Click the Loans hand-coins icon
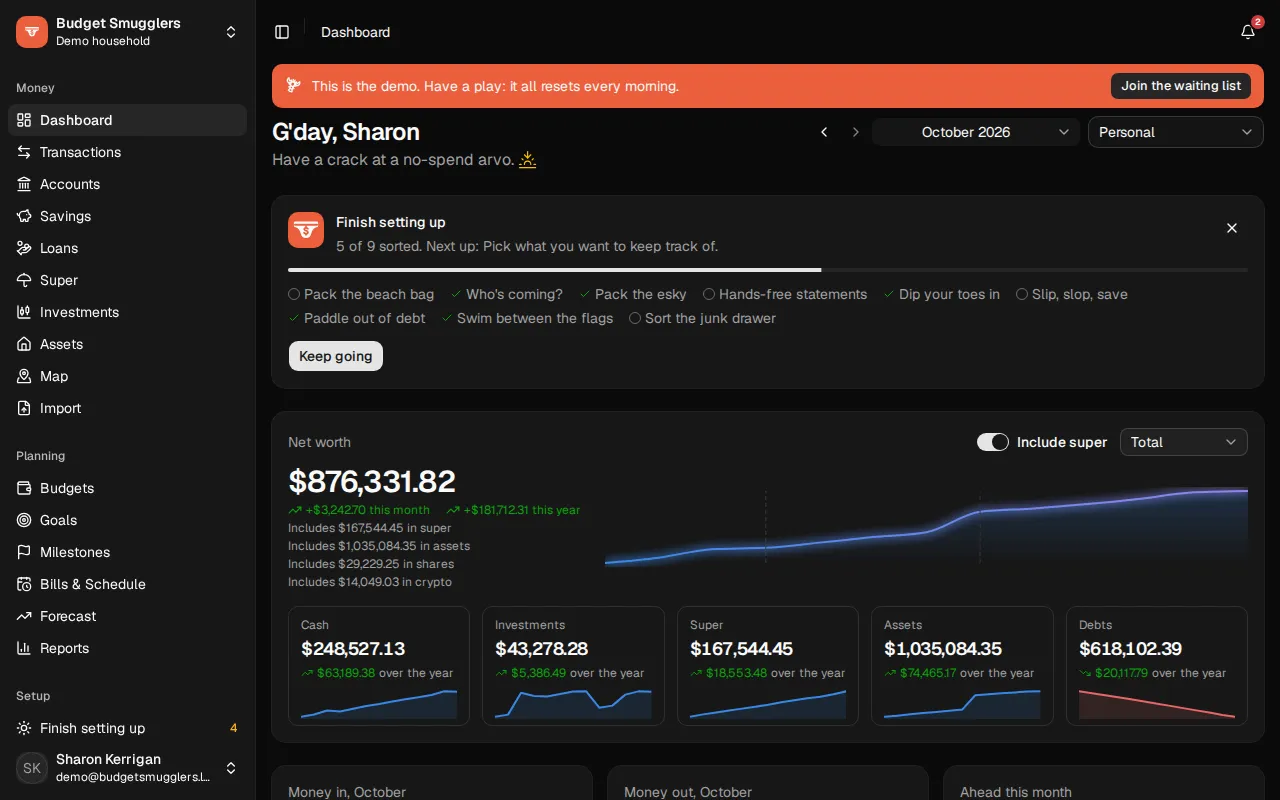The image size is (1280, 800). click(x=25, y=248)
